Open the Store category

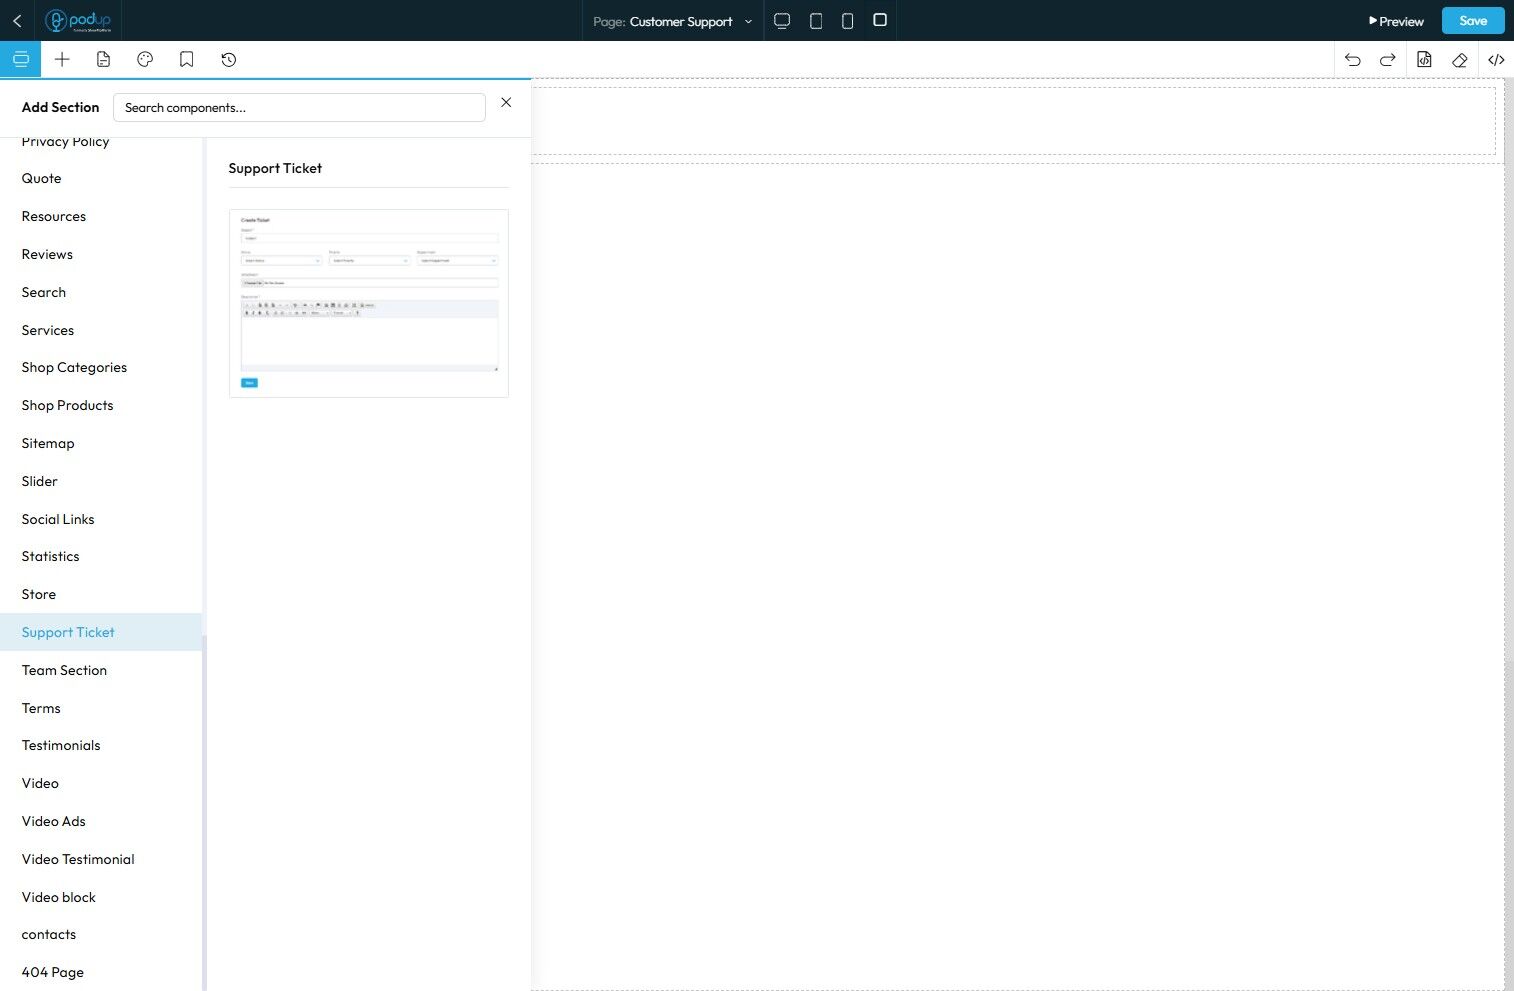39,594
